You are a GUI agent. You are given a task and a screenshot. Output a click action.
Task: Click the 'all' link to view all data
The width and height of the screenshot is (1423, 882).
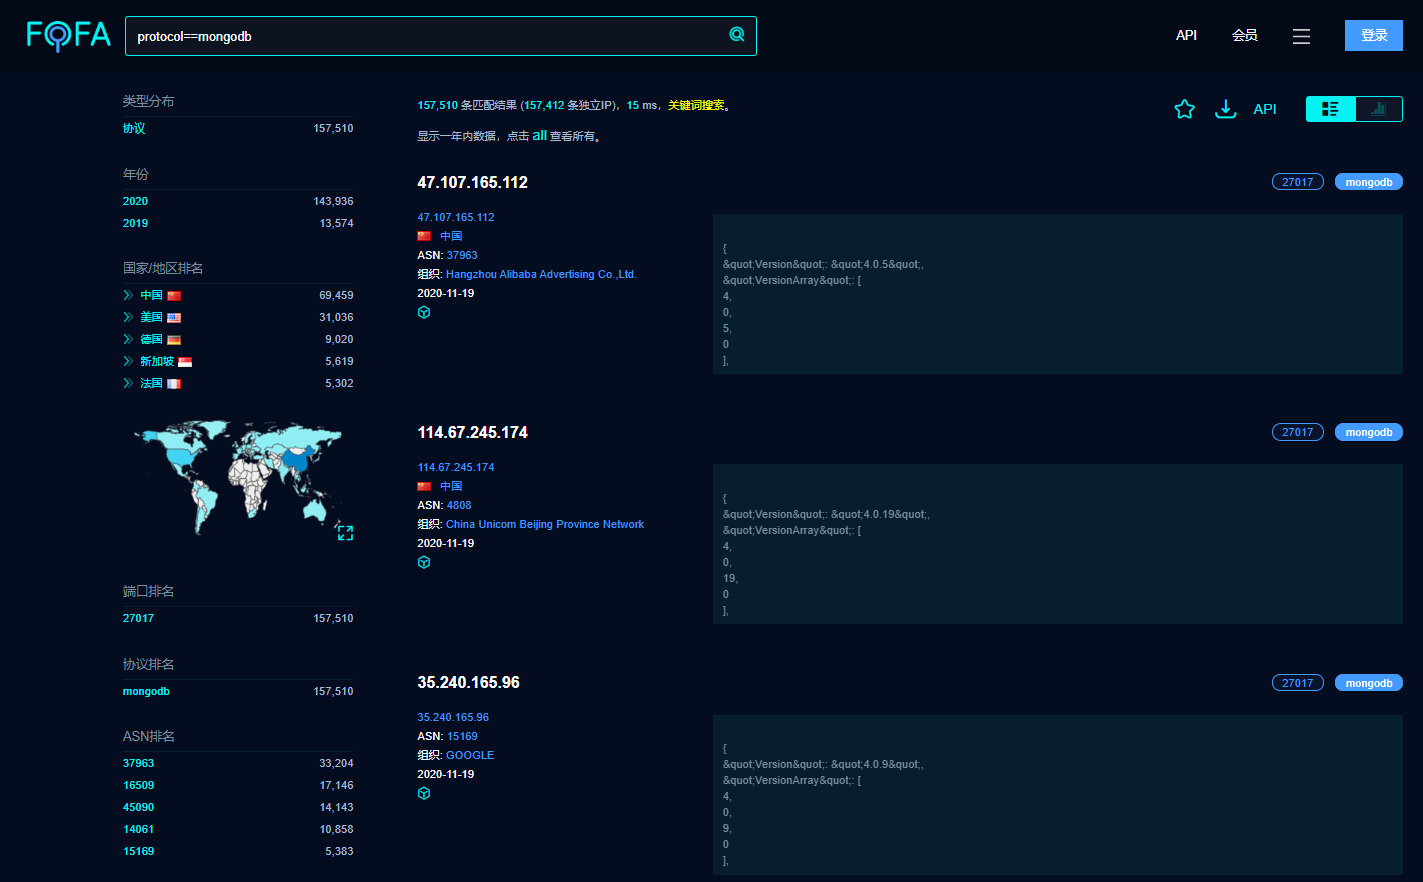click(539, 135)
